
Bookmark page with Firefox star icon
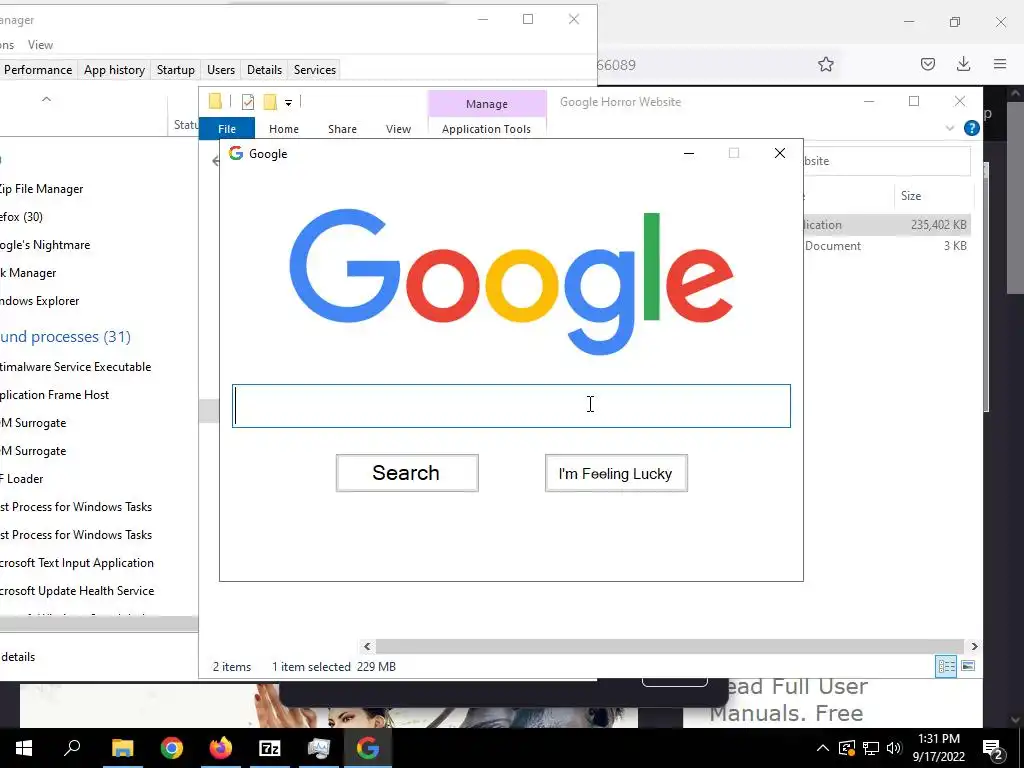pyautogui.click(x=825, y=64)
